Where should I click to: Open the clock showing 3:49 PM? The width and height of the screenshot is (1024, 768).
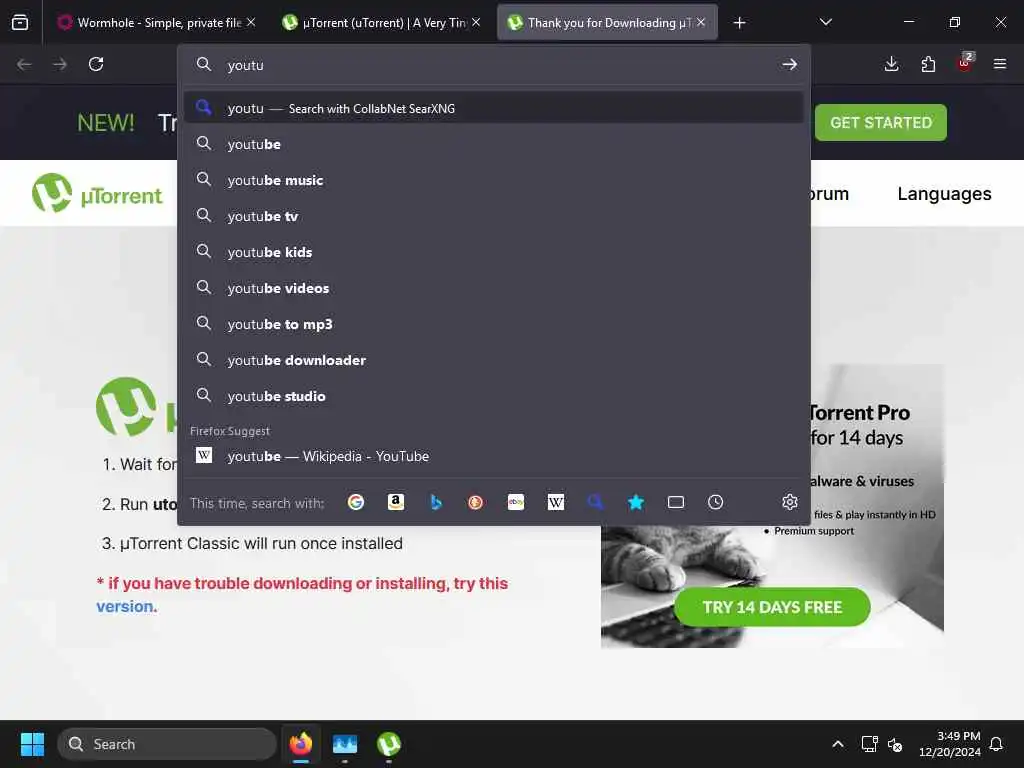(950, 744)
